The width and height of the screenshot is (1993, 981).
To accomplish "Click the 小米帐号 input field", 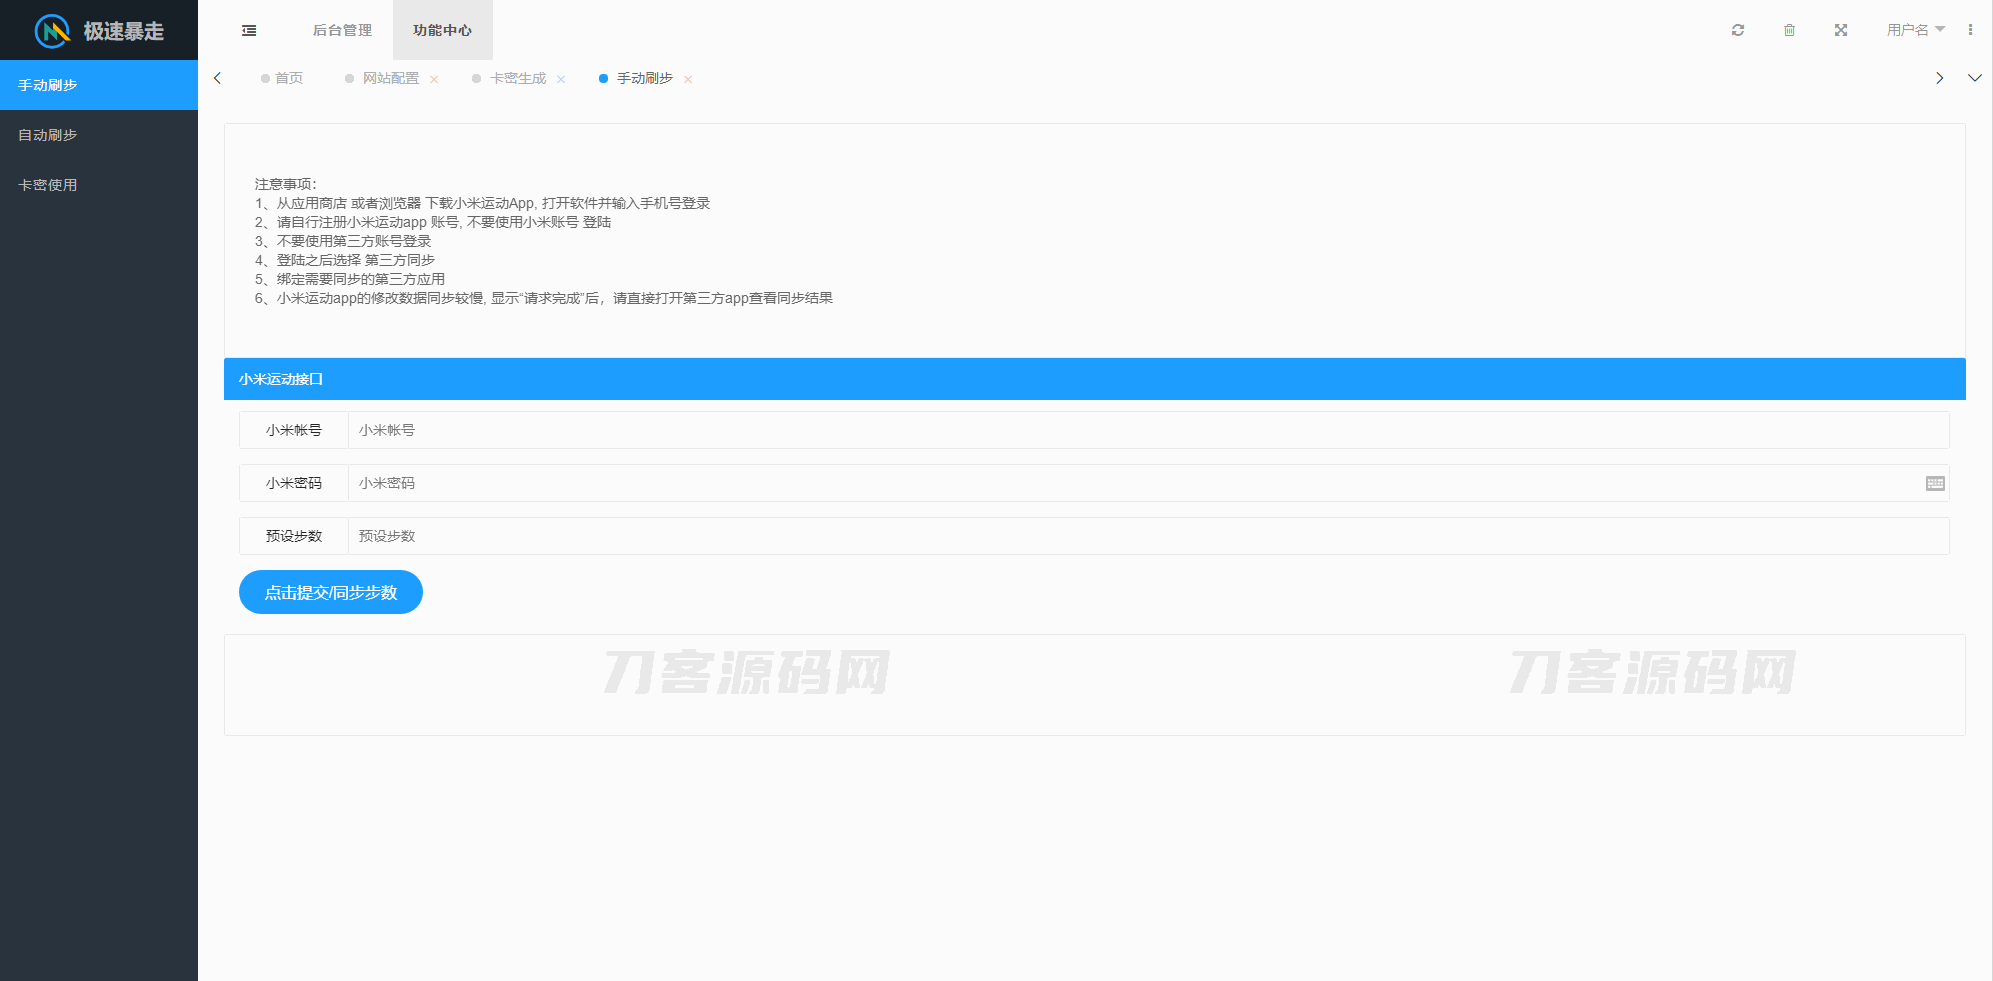I will [1147, 430].
